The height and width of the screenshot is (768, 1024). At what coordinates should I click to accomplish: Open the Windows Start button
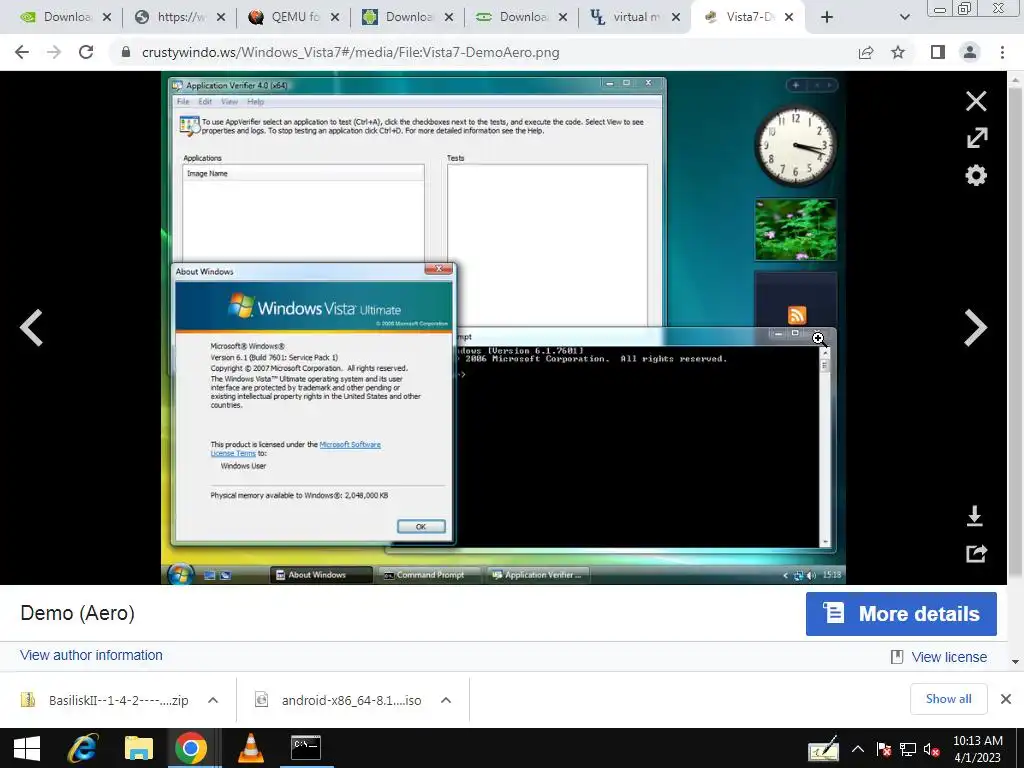(27, 748)
